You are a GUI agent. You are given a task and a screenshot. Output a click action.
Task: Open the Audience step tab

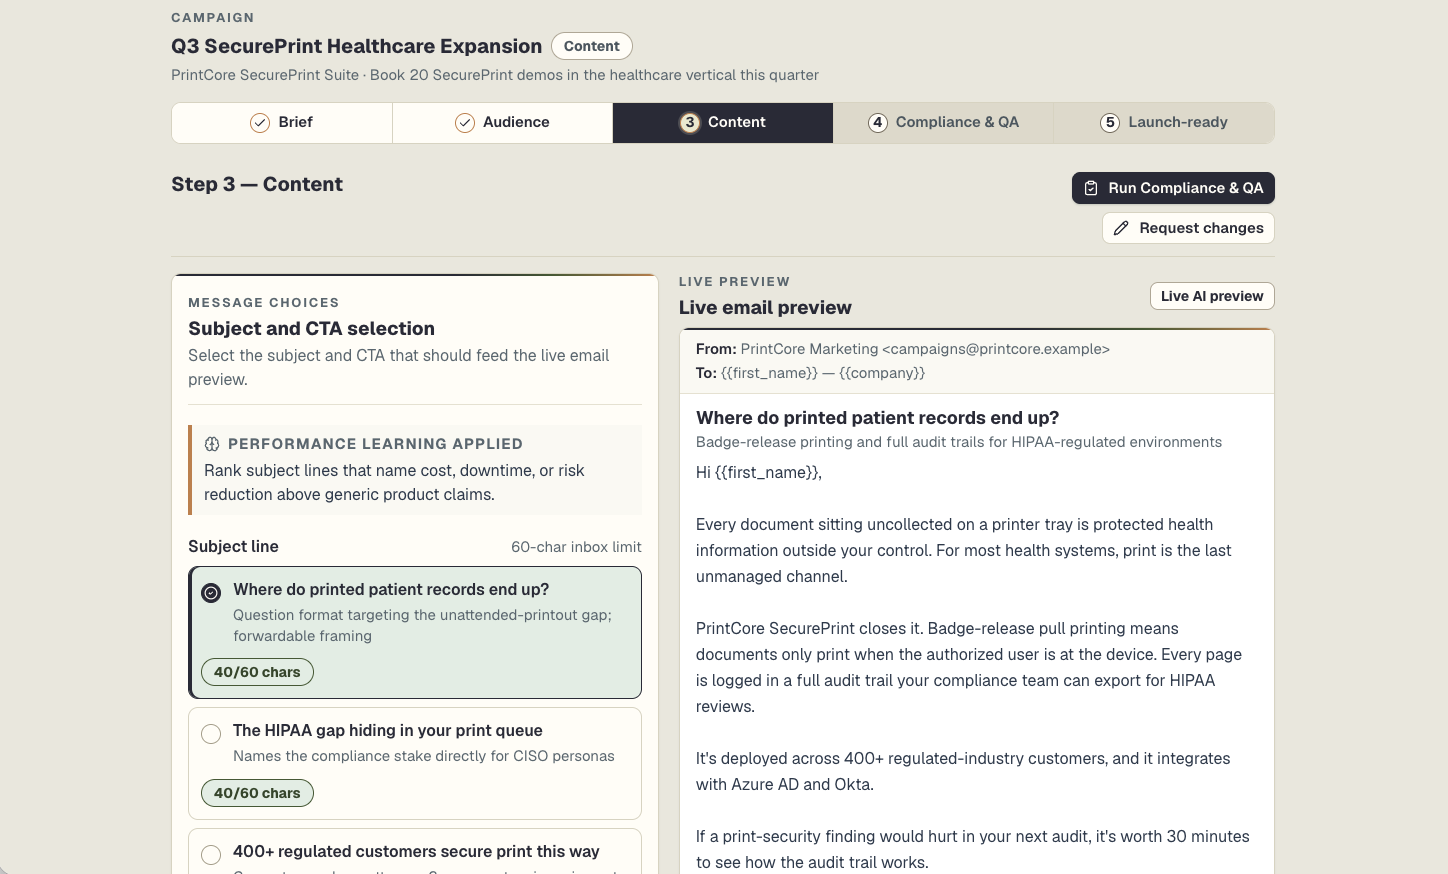click(x=502, y=122)
